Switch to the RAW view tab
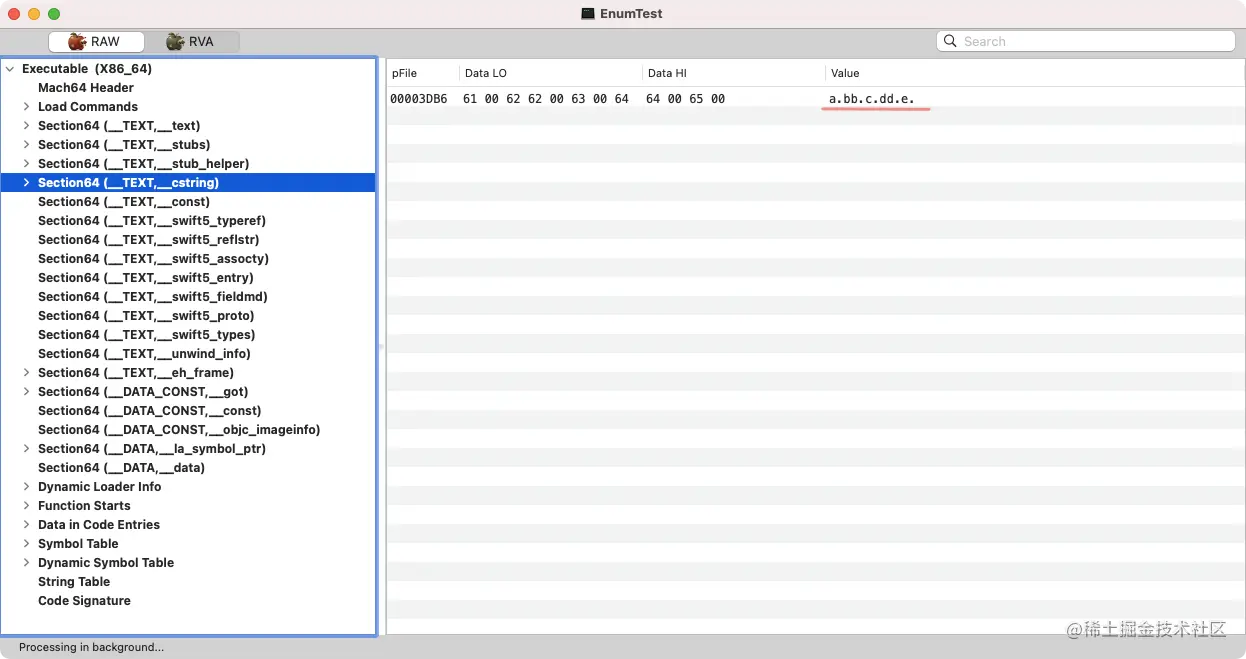Image resolution: width=1246 pixels, height=659 pixels. click(x=96, y=42)
